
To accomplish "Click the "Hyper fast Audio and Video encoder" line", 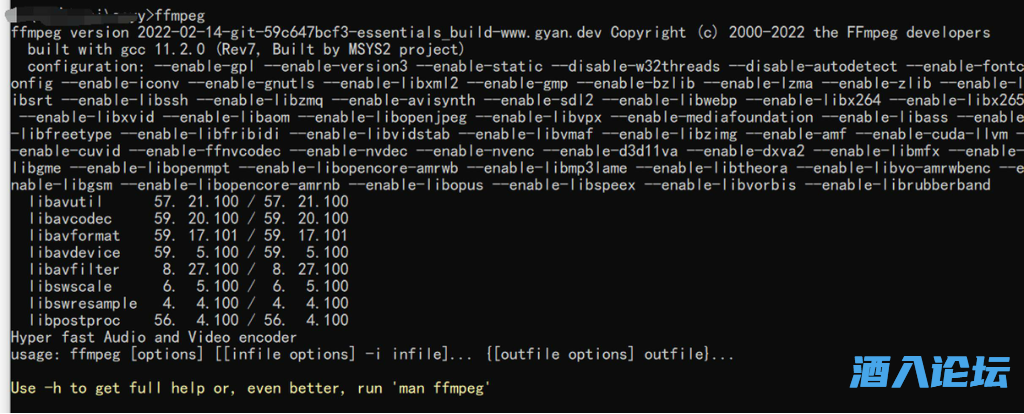I will (153, 337).
